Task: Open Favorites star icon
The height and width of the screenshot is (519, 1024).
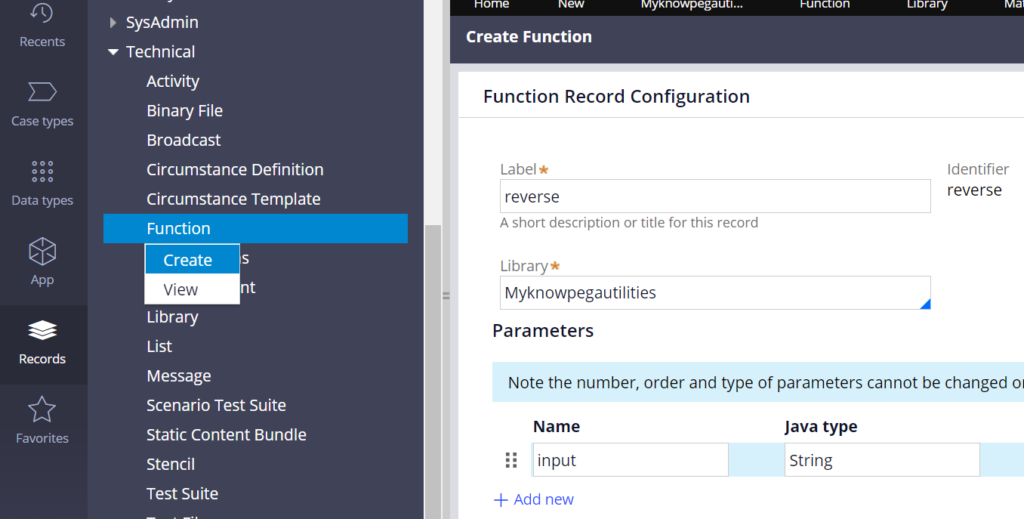Action: point(42,409)
